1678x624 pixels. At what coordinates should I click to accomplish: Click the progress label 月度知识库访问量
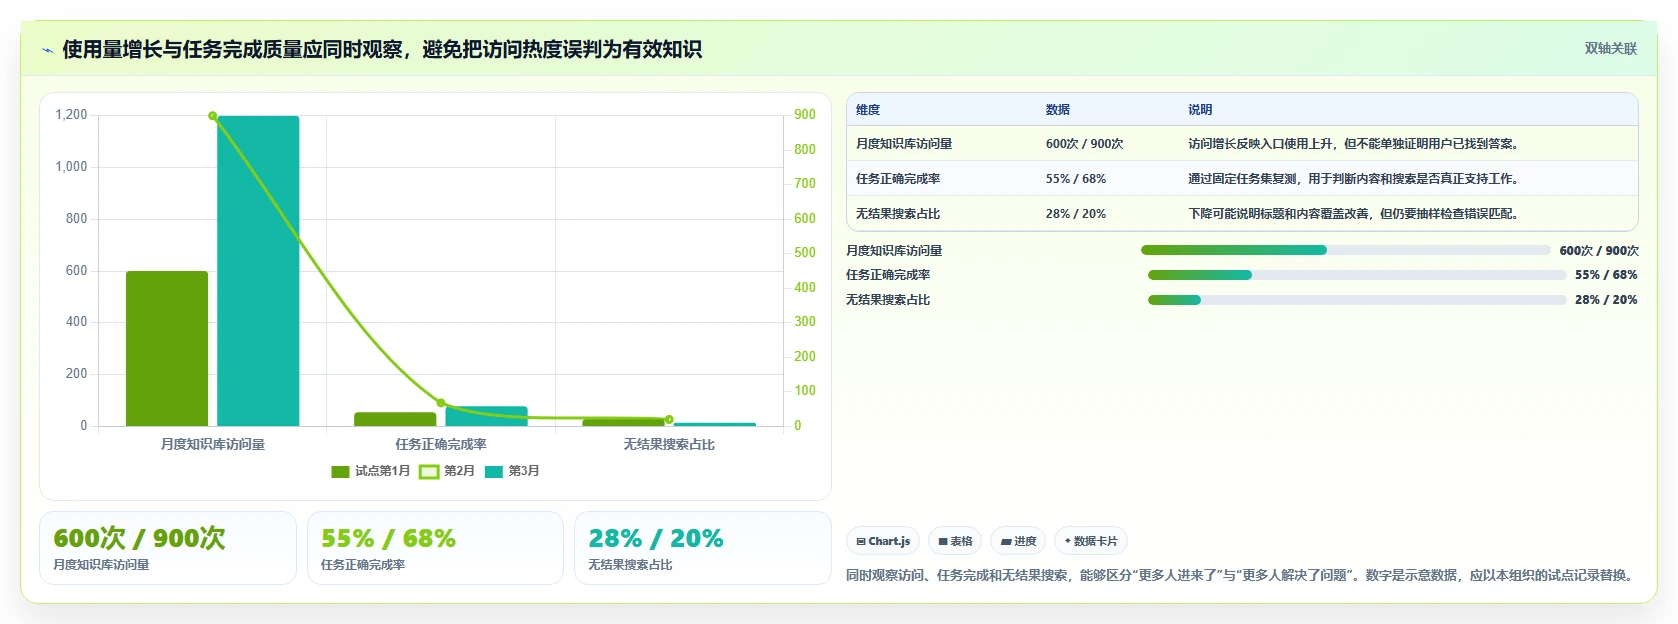click(x=894, y=251)
